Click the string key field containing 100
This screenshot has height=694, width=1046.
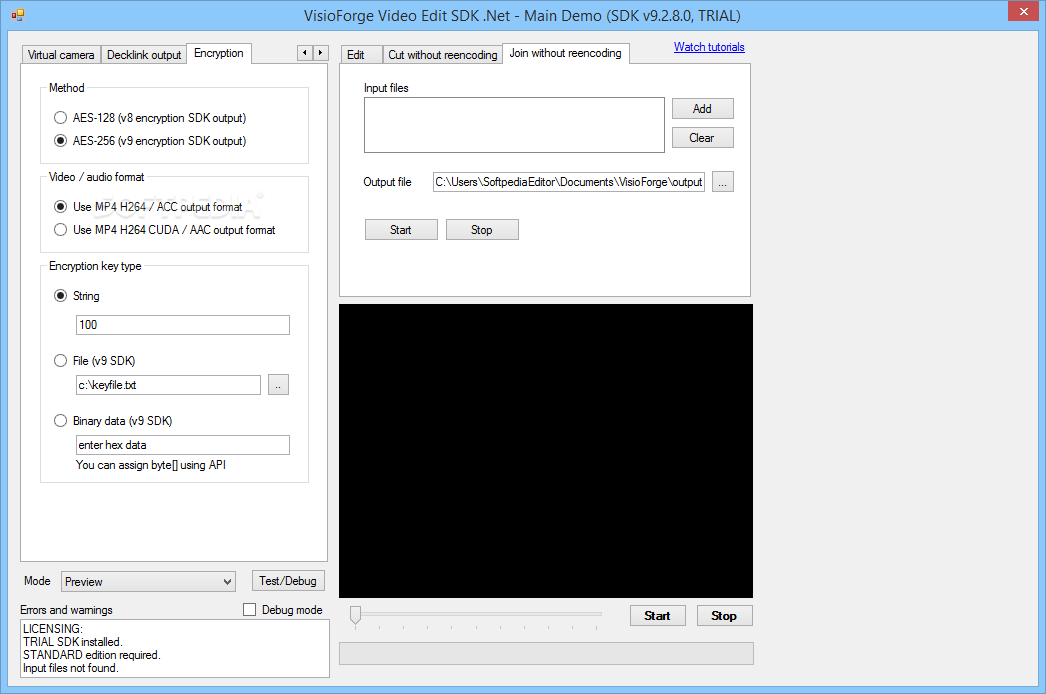183,325
